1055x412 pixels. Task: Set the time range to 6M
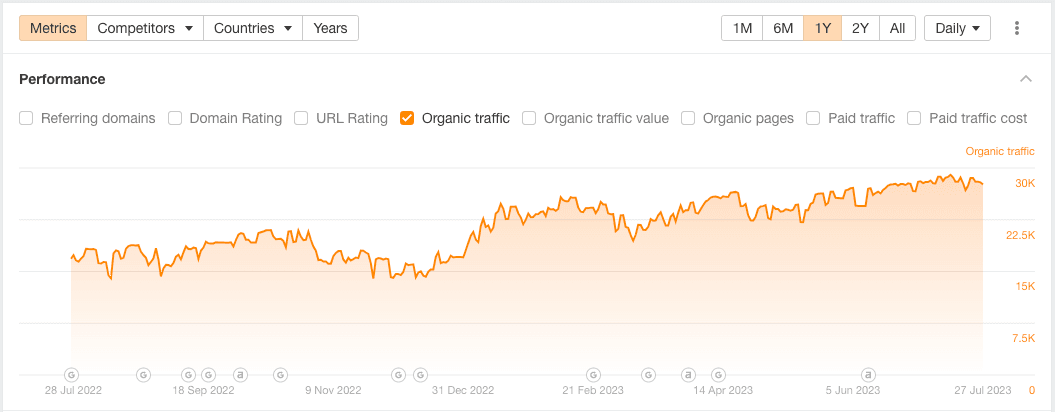click(x=783, y=28)
